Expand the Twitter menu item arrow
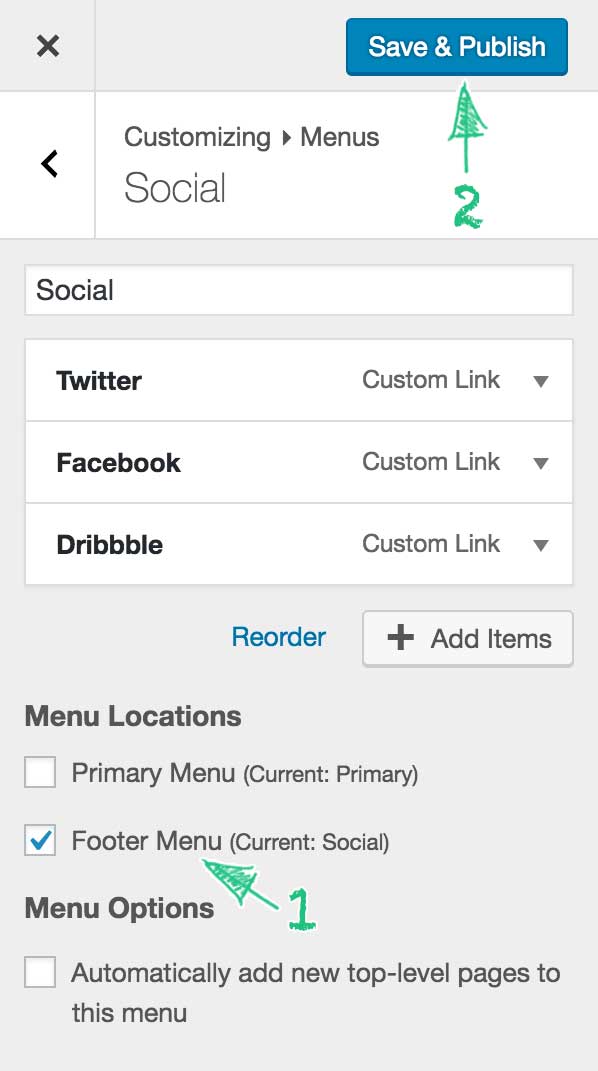Screen dimensions: 598x1071 click(541, 381)
